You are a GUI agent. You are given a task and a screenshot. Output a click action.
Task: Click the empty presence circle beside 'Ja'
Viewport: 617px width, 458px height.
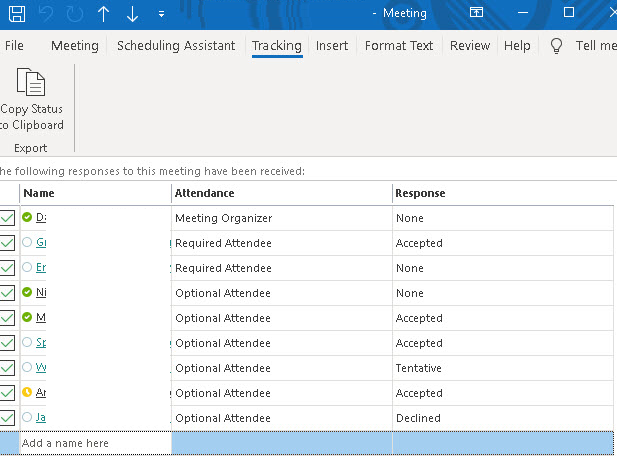click(x=27, y=417)
